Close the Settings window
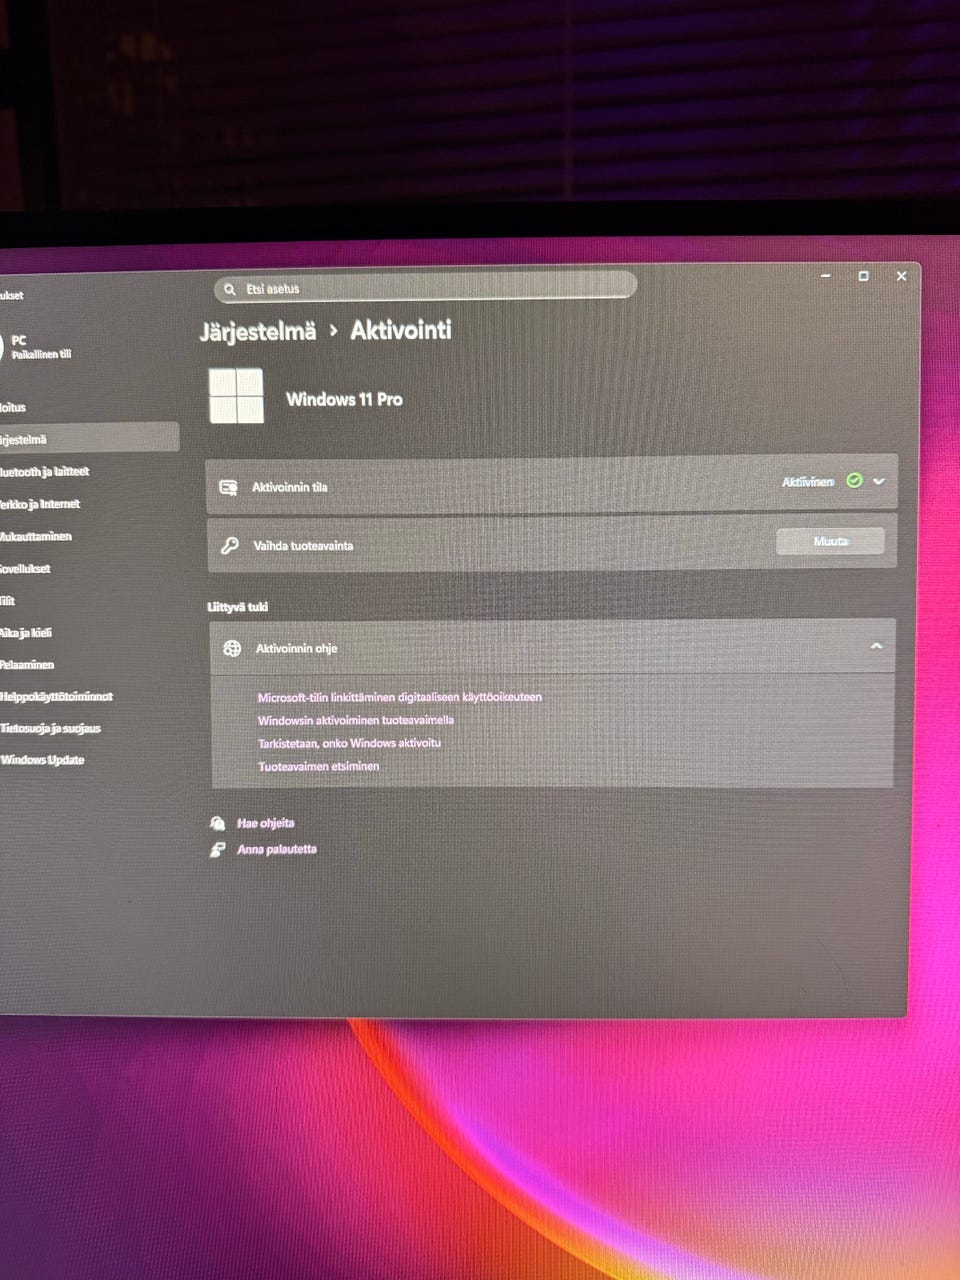 click(901, 276)
